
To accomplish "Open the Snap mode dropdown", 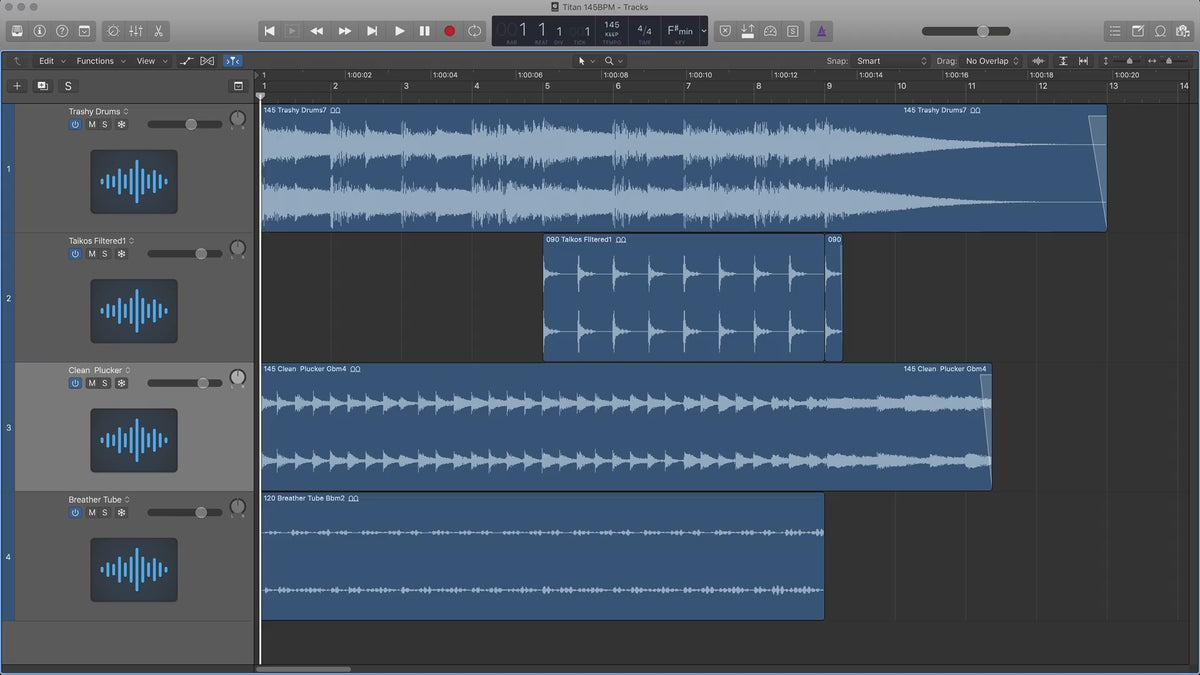I will tap(892, 61).
